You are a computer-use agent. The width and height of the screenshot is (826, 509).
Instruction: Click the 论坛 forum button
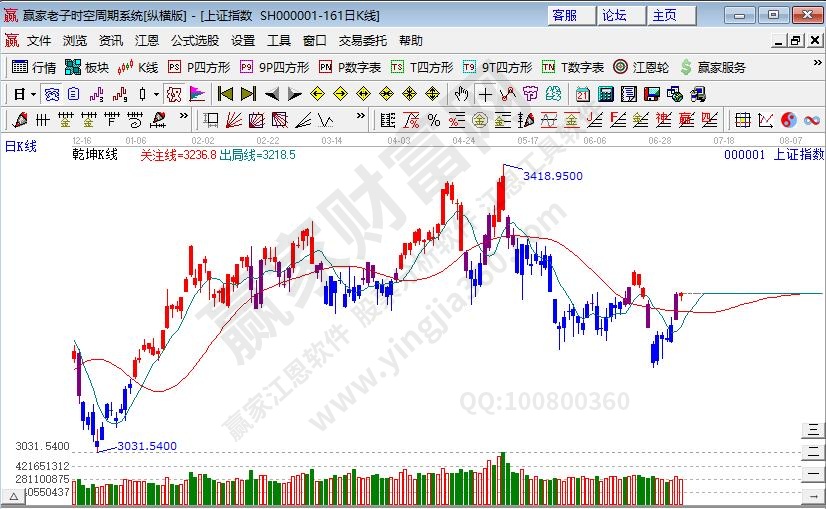(614, 15)
